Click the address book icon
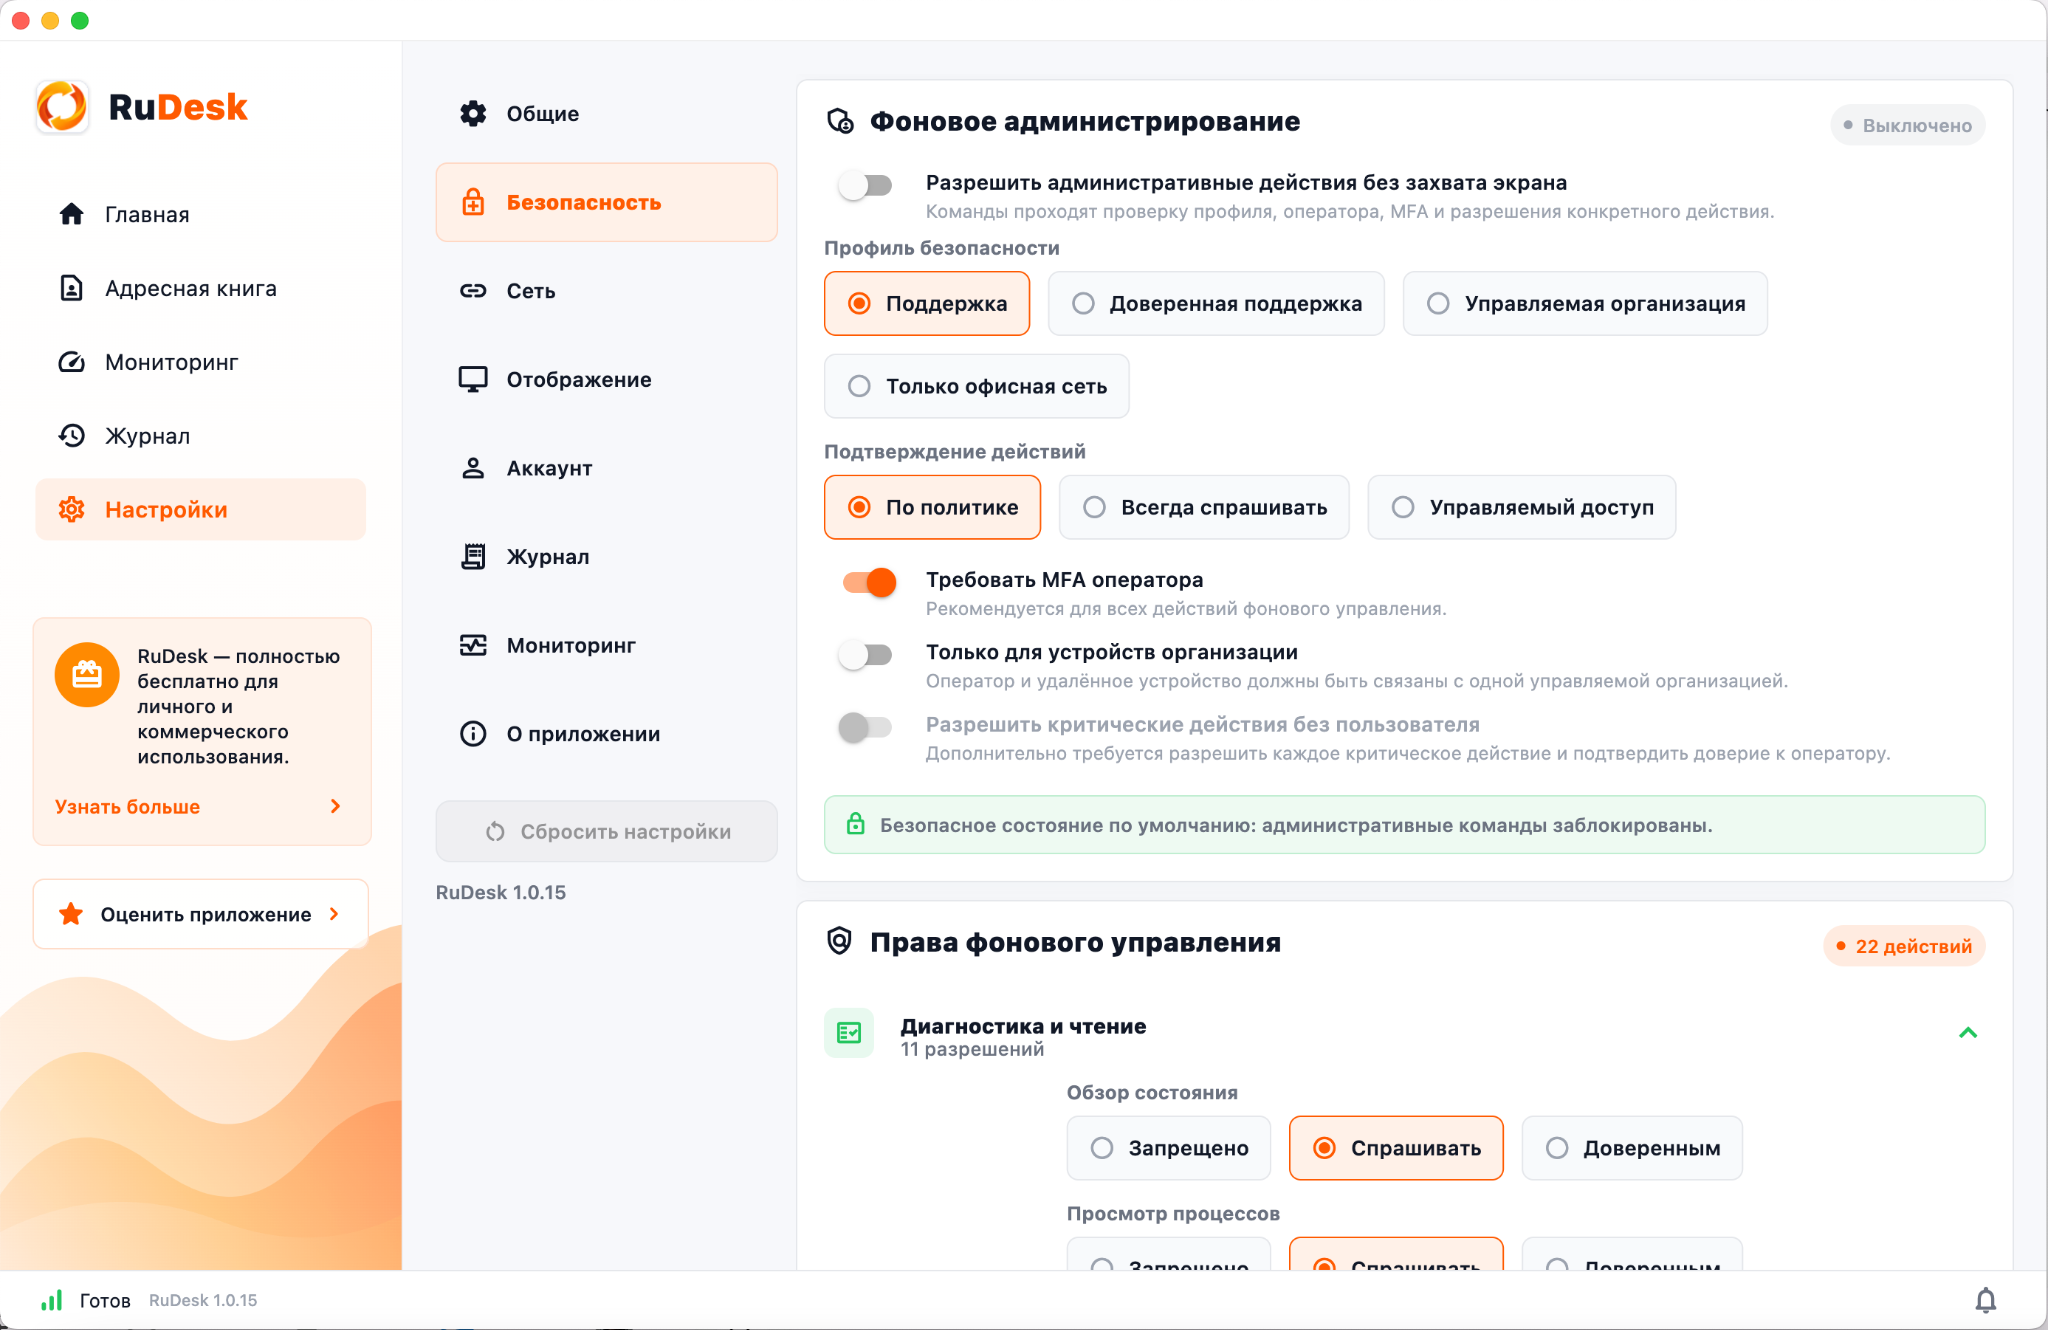Viewport: 2048px width, 1330px height. pyautogui.click(x=71, y=288)
